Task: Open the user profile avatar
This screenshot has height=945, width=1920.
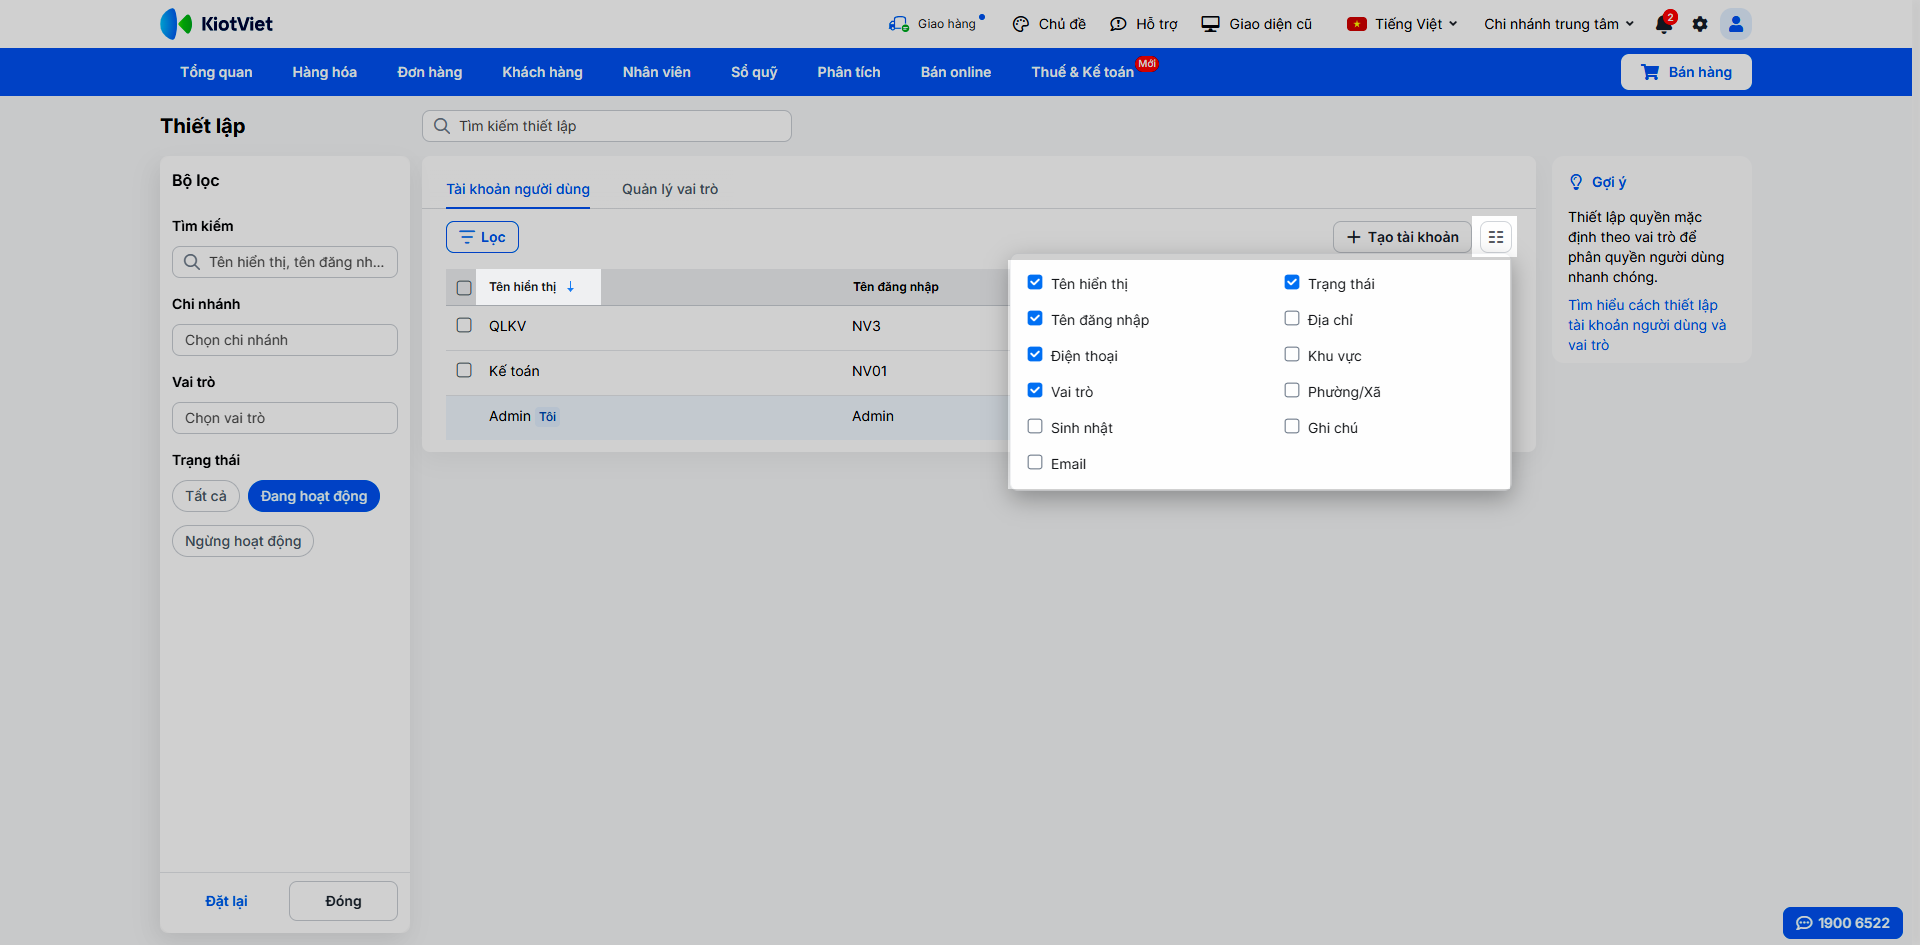Action: click(1736, 24)
